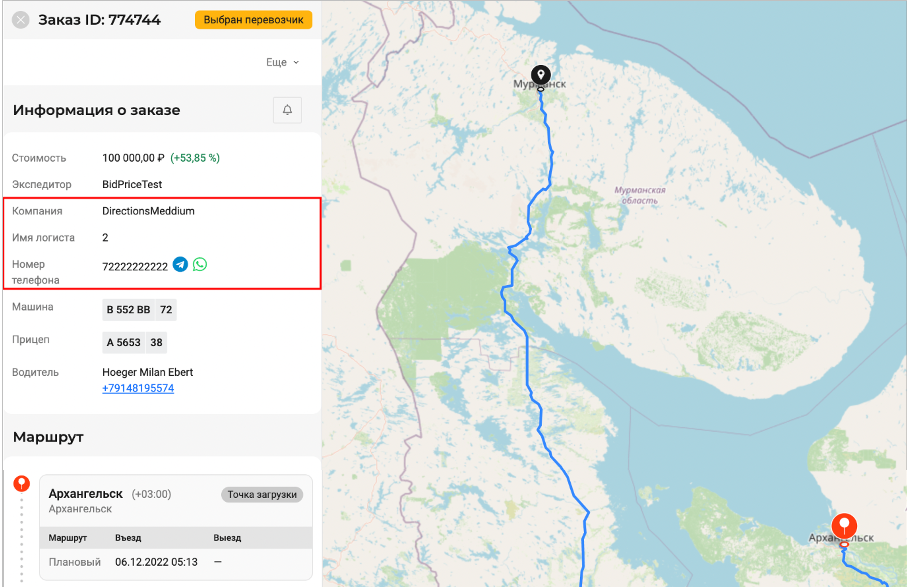Click the red Arkhangelsk map pin
907x587 pixels.
point(844,526)
